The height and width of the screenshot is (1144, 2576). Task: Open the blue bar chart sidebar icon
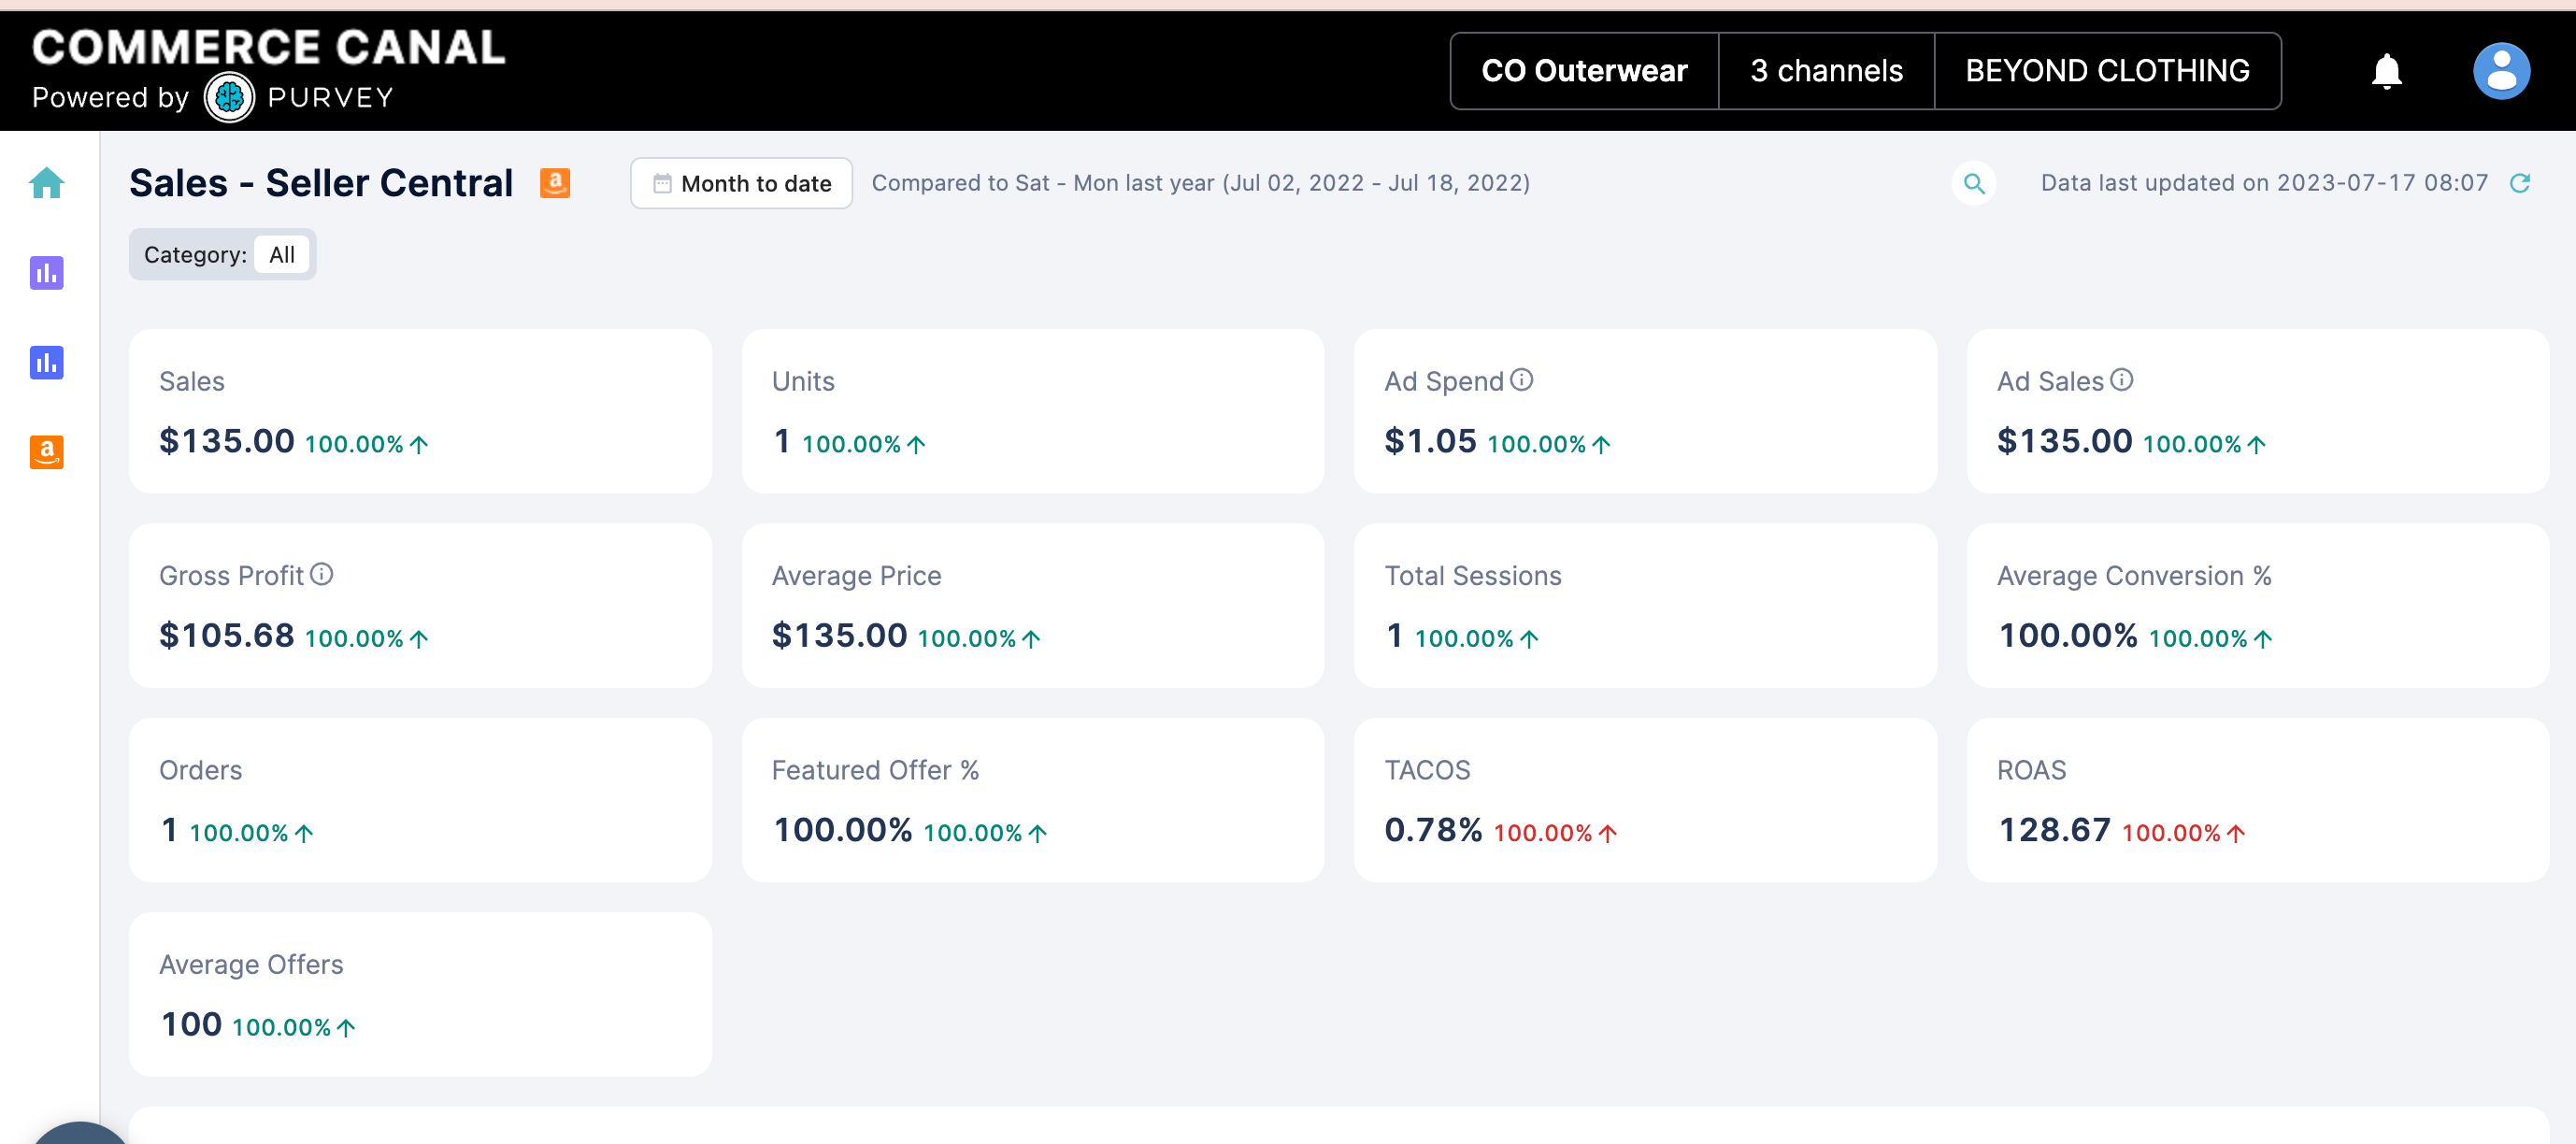click(x=46, y=362)
